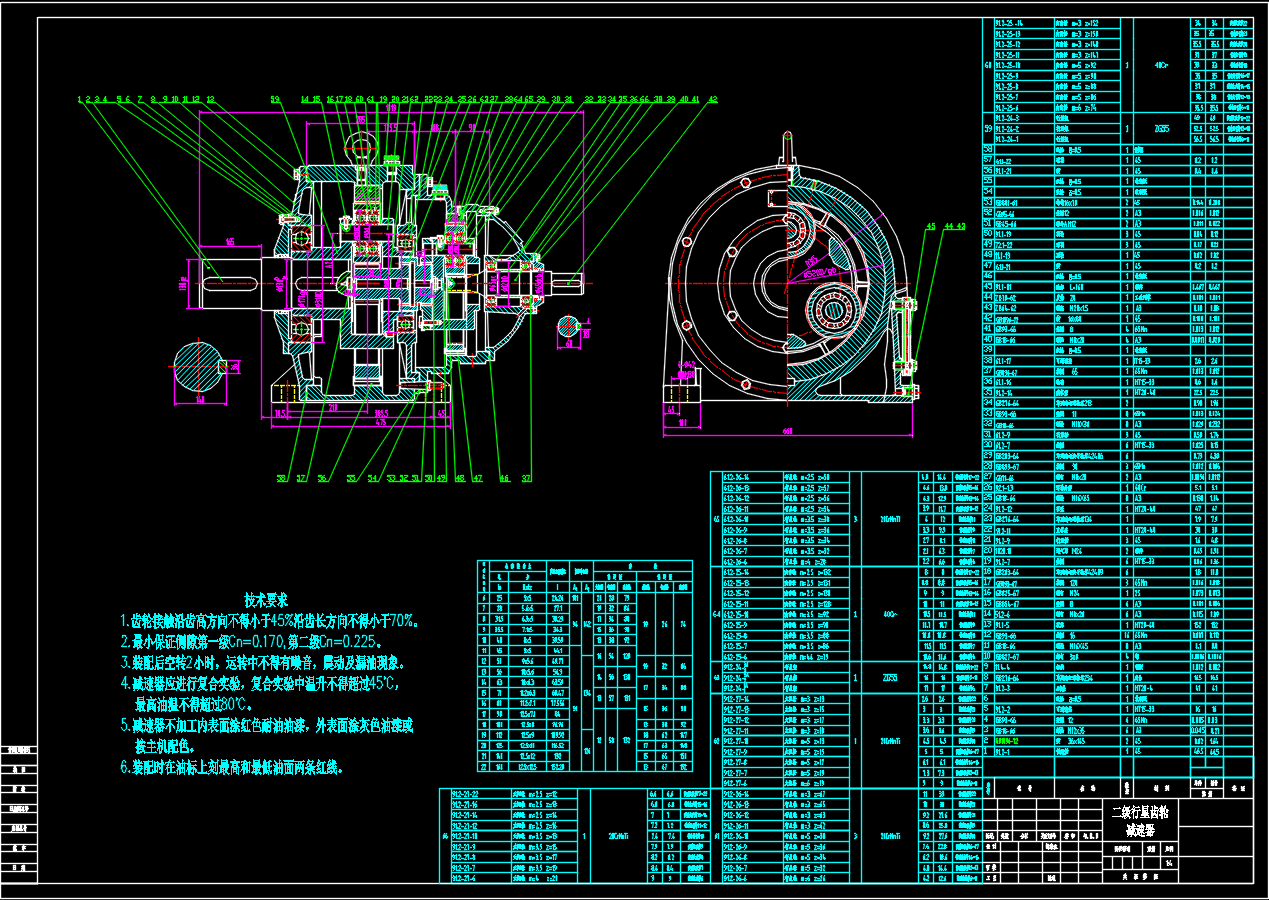Click part balloon number 59 above housing
This screenshot has height=900, width=1269.
(275, 100)
